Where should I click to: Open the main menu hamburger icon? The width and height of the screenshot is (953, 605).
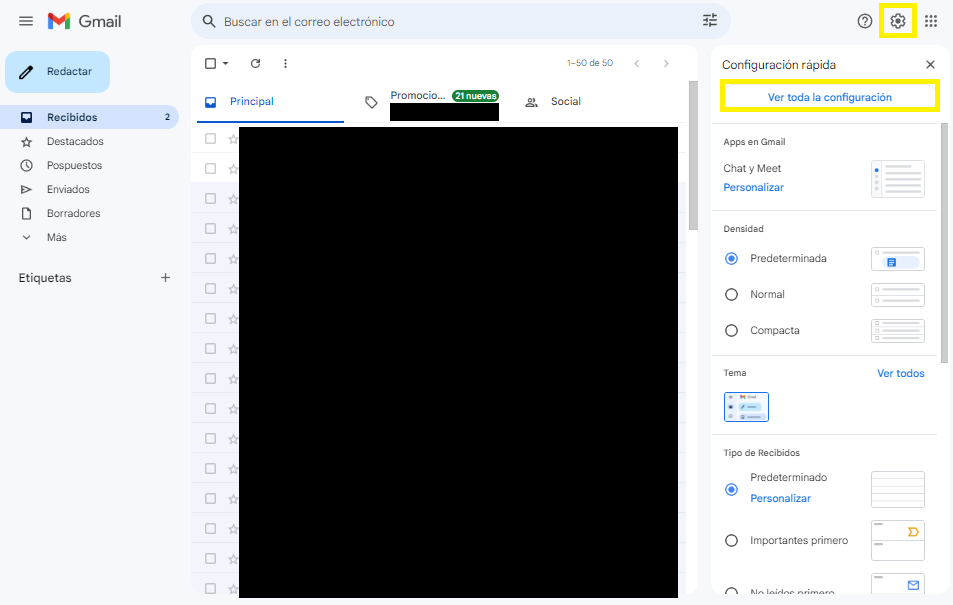26,21
